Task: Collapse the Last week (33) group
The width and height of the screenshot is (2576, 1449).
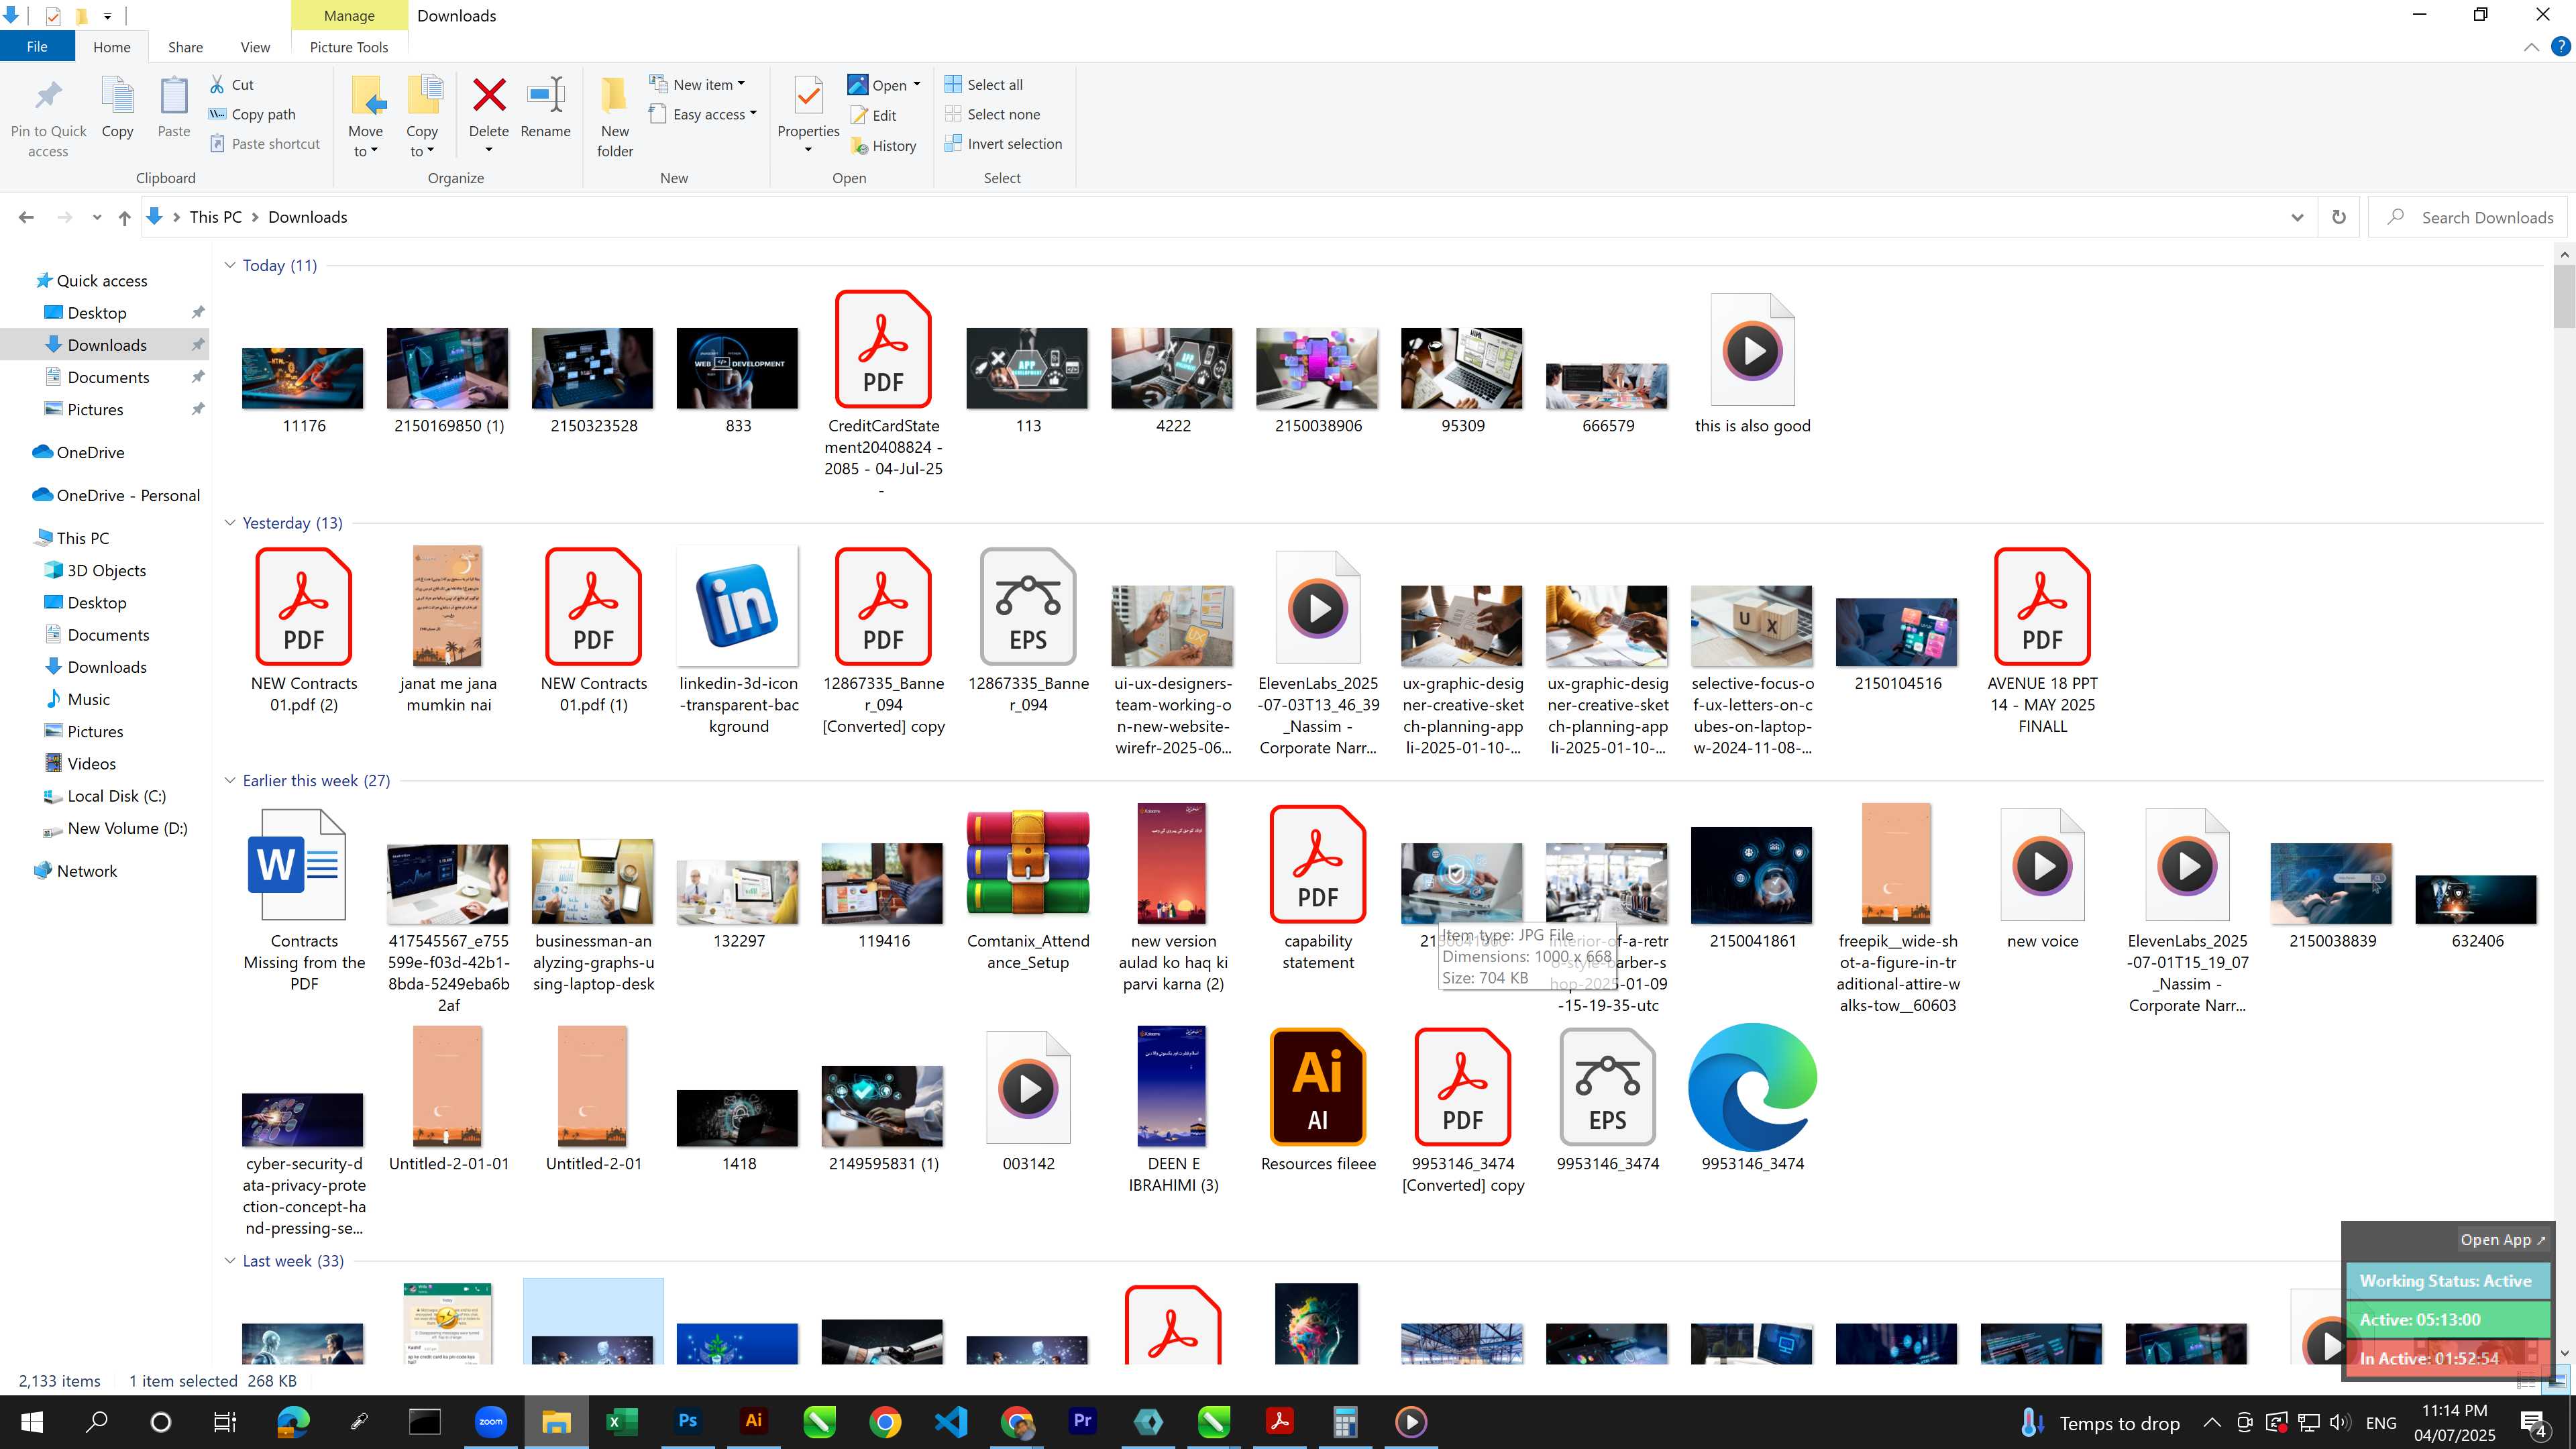Action: point(230,1261)
